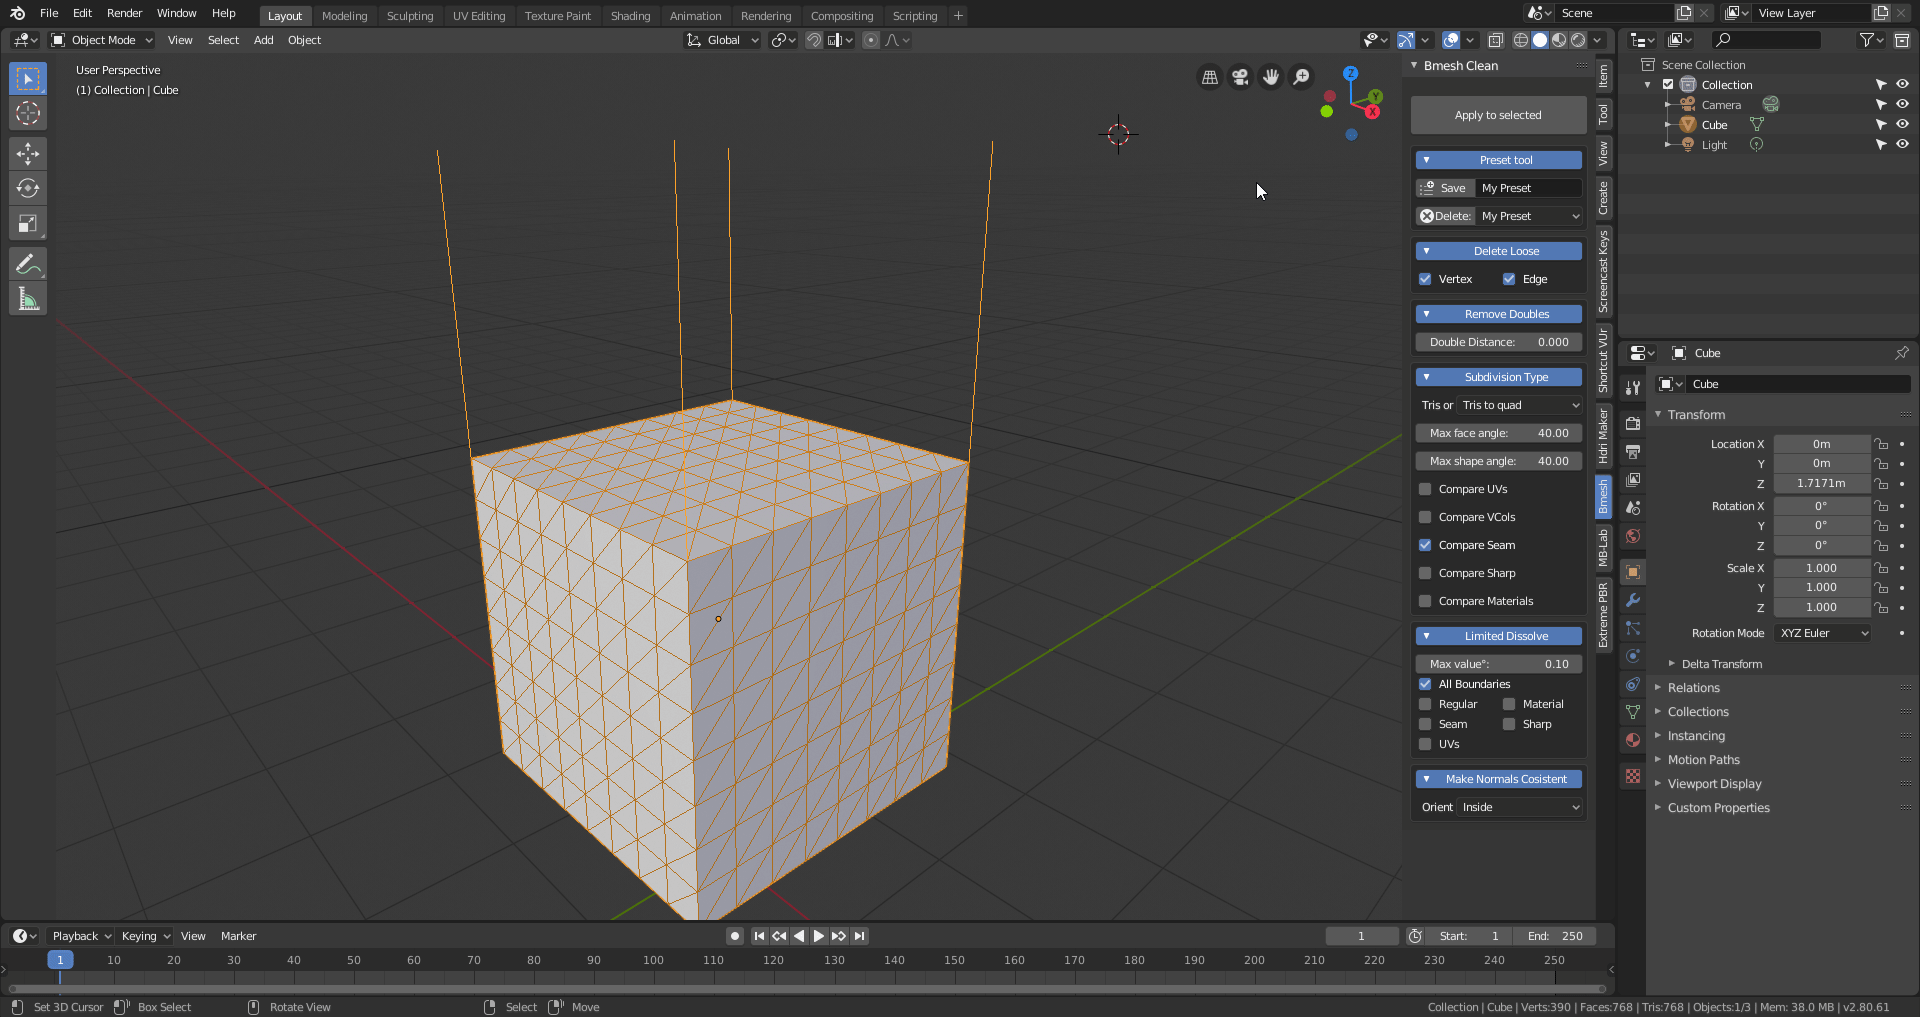Switch to the Shading workspace tab
Viewport: 1920px width, 1017px height.
pyautogui.click(x=630, y=15)
